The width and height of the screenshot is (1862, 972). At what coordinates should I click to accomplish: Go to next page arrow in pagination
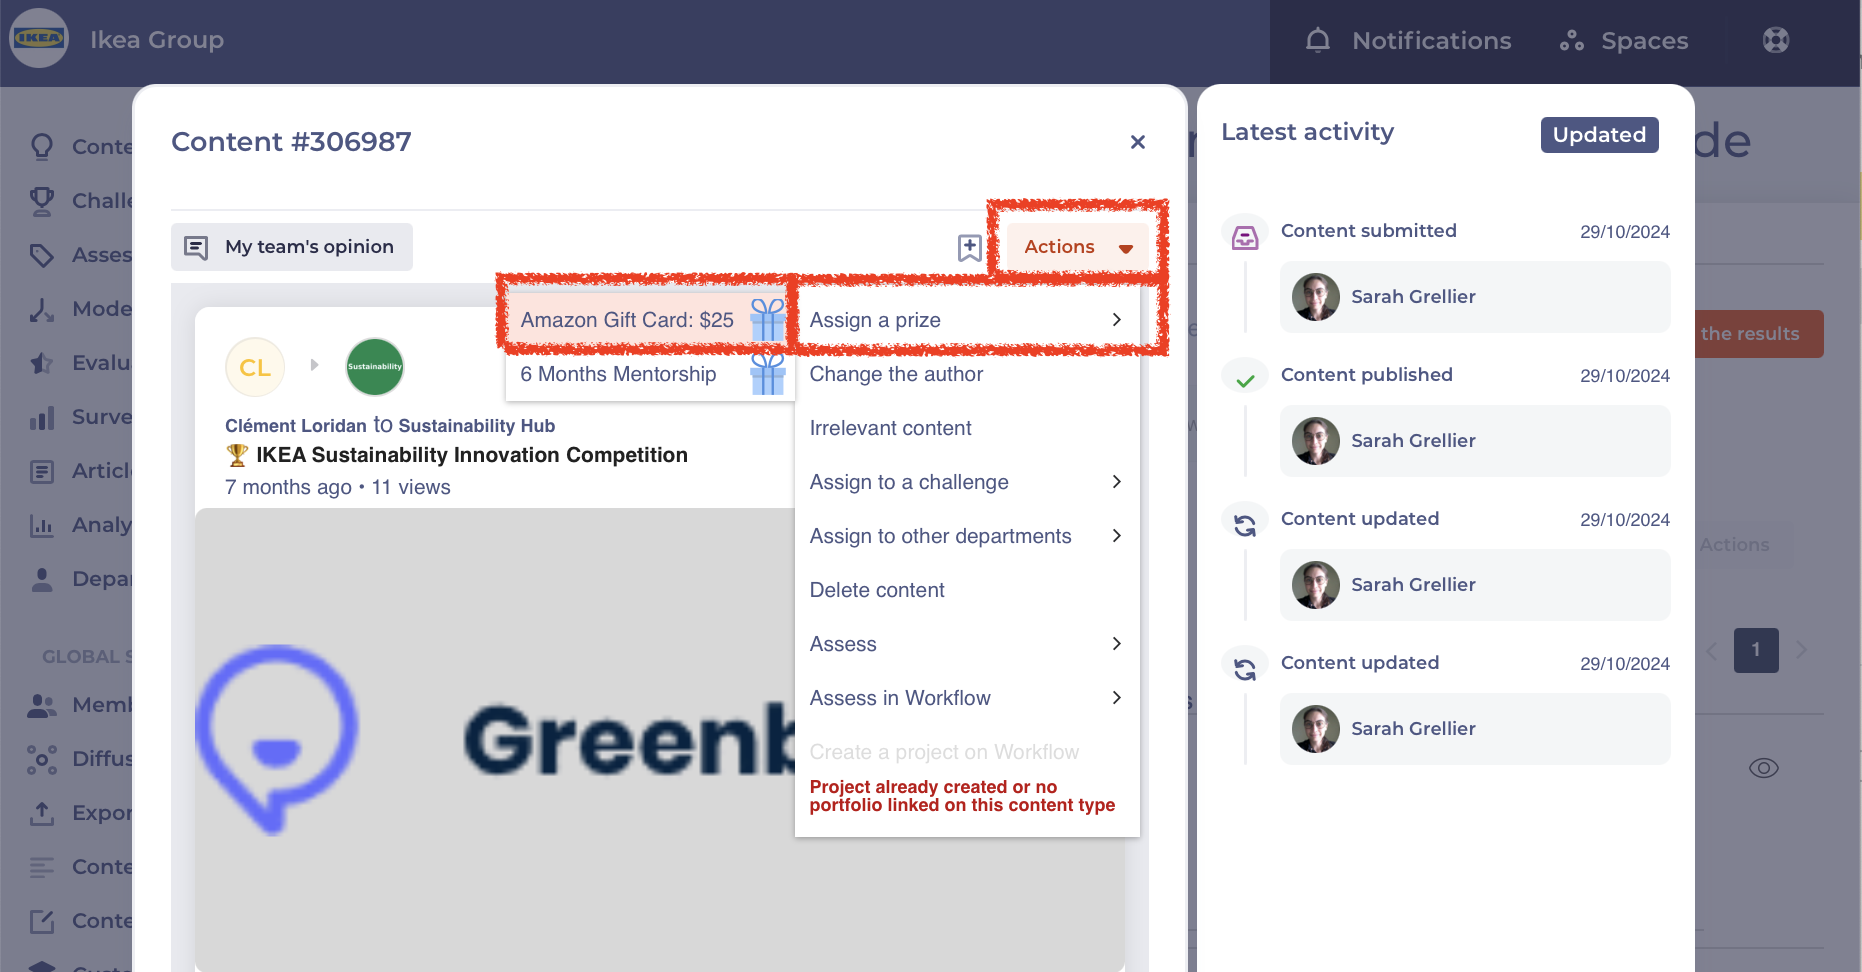pyautogui.click(x=1801, y=650)
